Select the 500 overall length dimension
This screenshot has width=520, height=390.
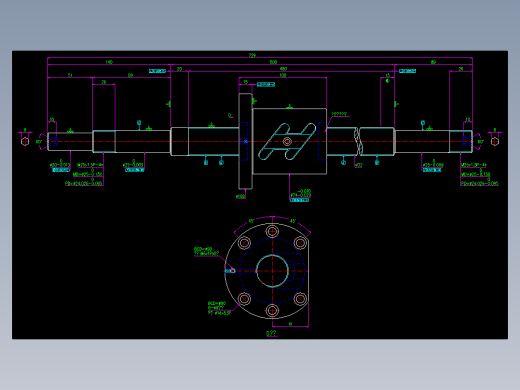click(273, 62)
